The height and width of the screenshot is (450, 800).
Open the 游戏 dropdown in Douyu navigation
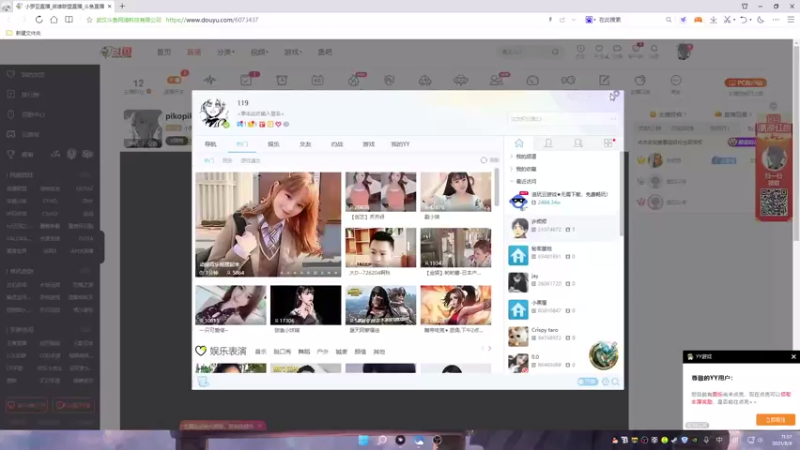tap(293, 52)
